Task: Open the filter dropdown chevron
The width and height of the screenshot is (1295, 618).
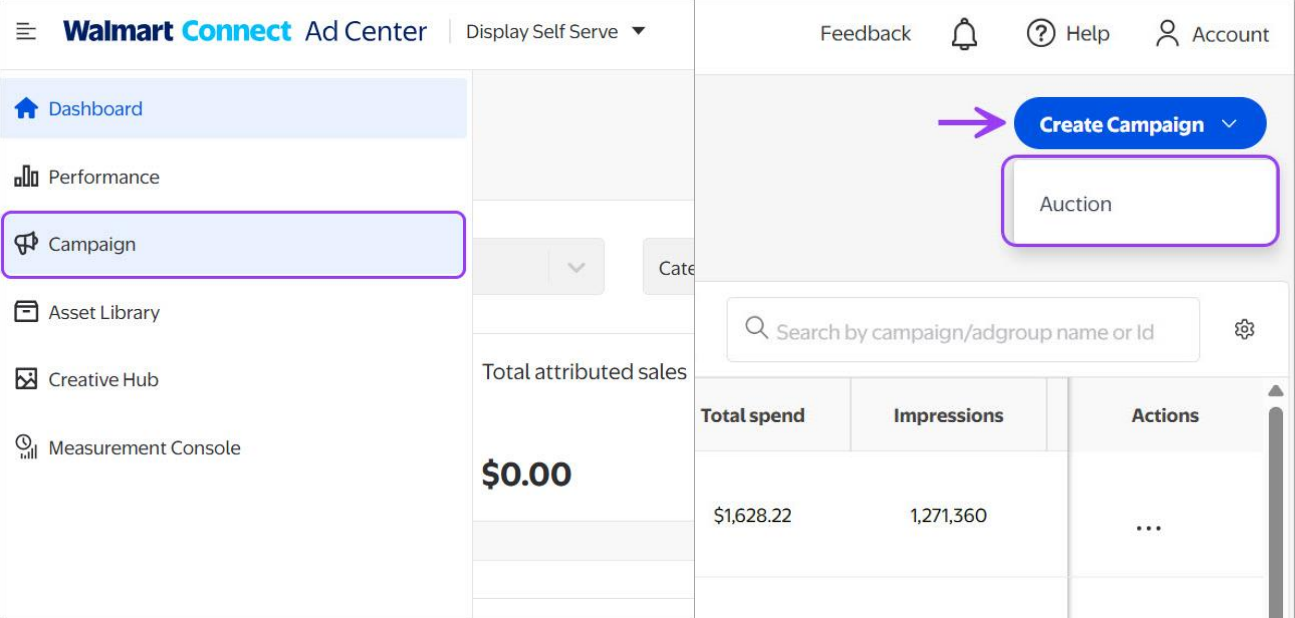Action: click(x=576, y=267)
